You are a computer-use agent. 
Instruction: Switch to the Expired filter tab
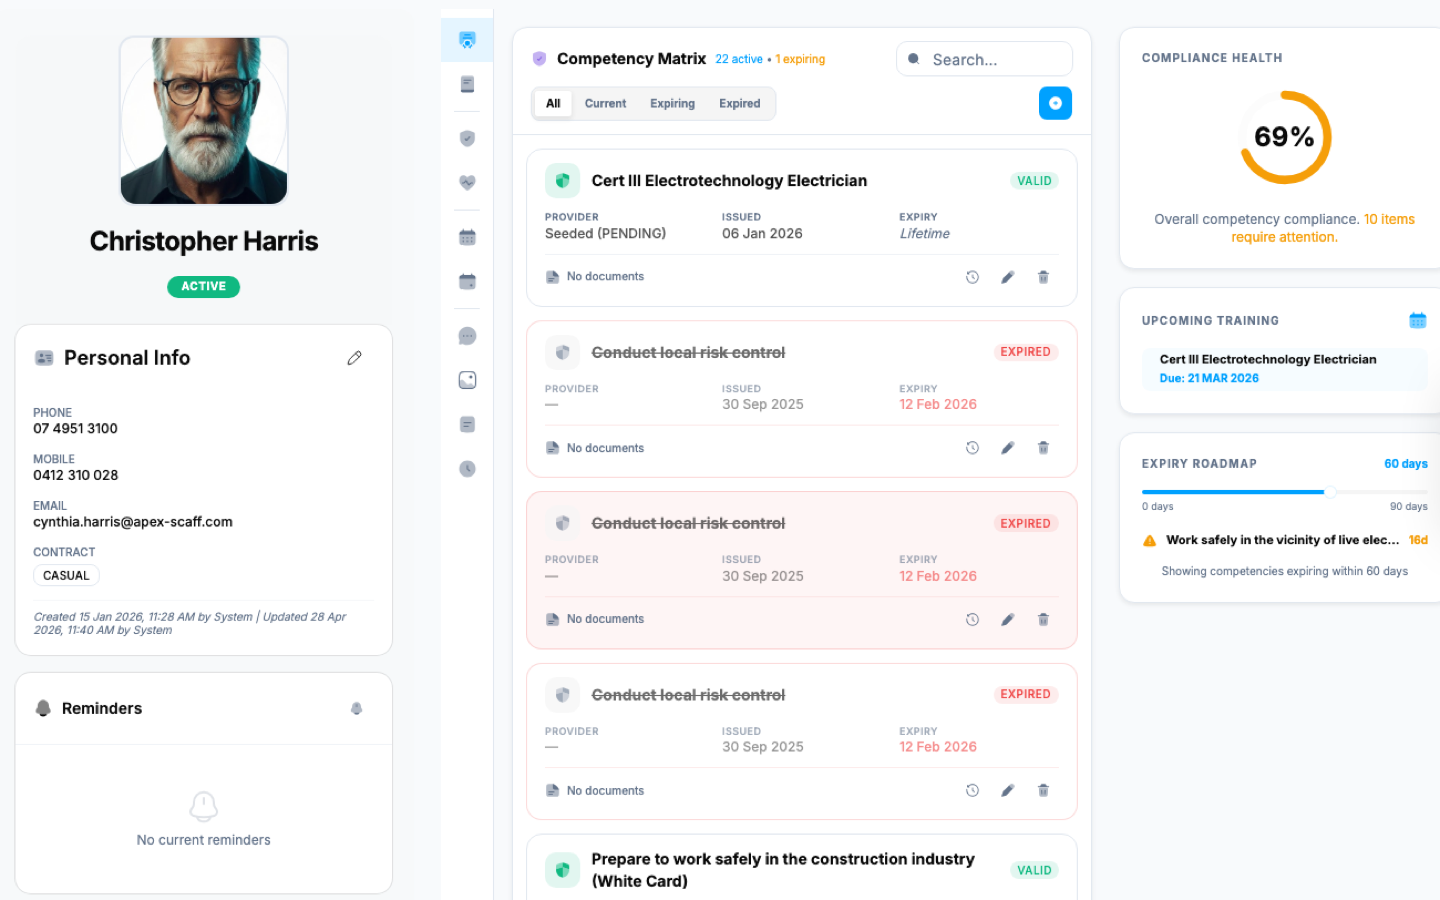(x=740, y=103)
